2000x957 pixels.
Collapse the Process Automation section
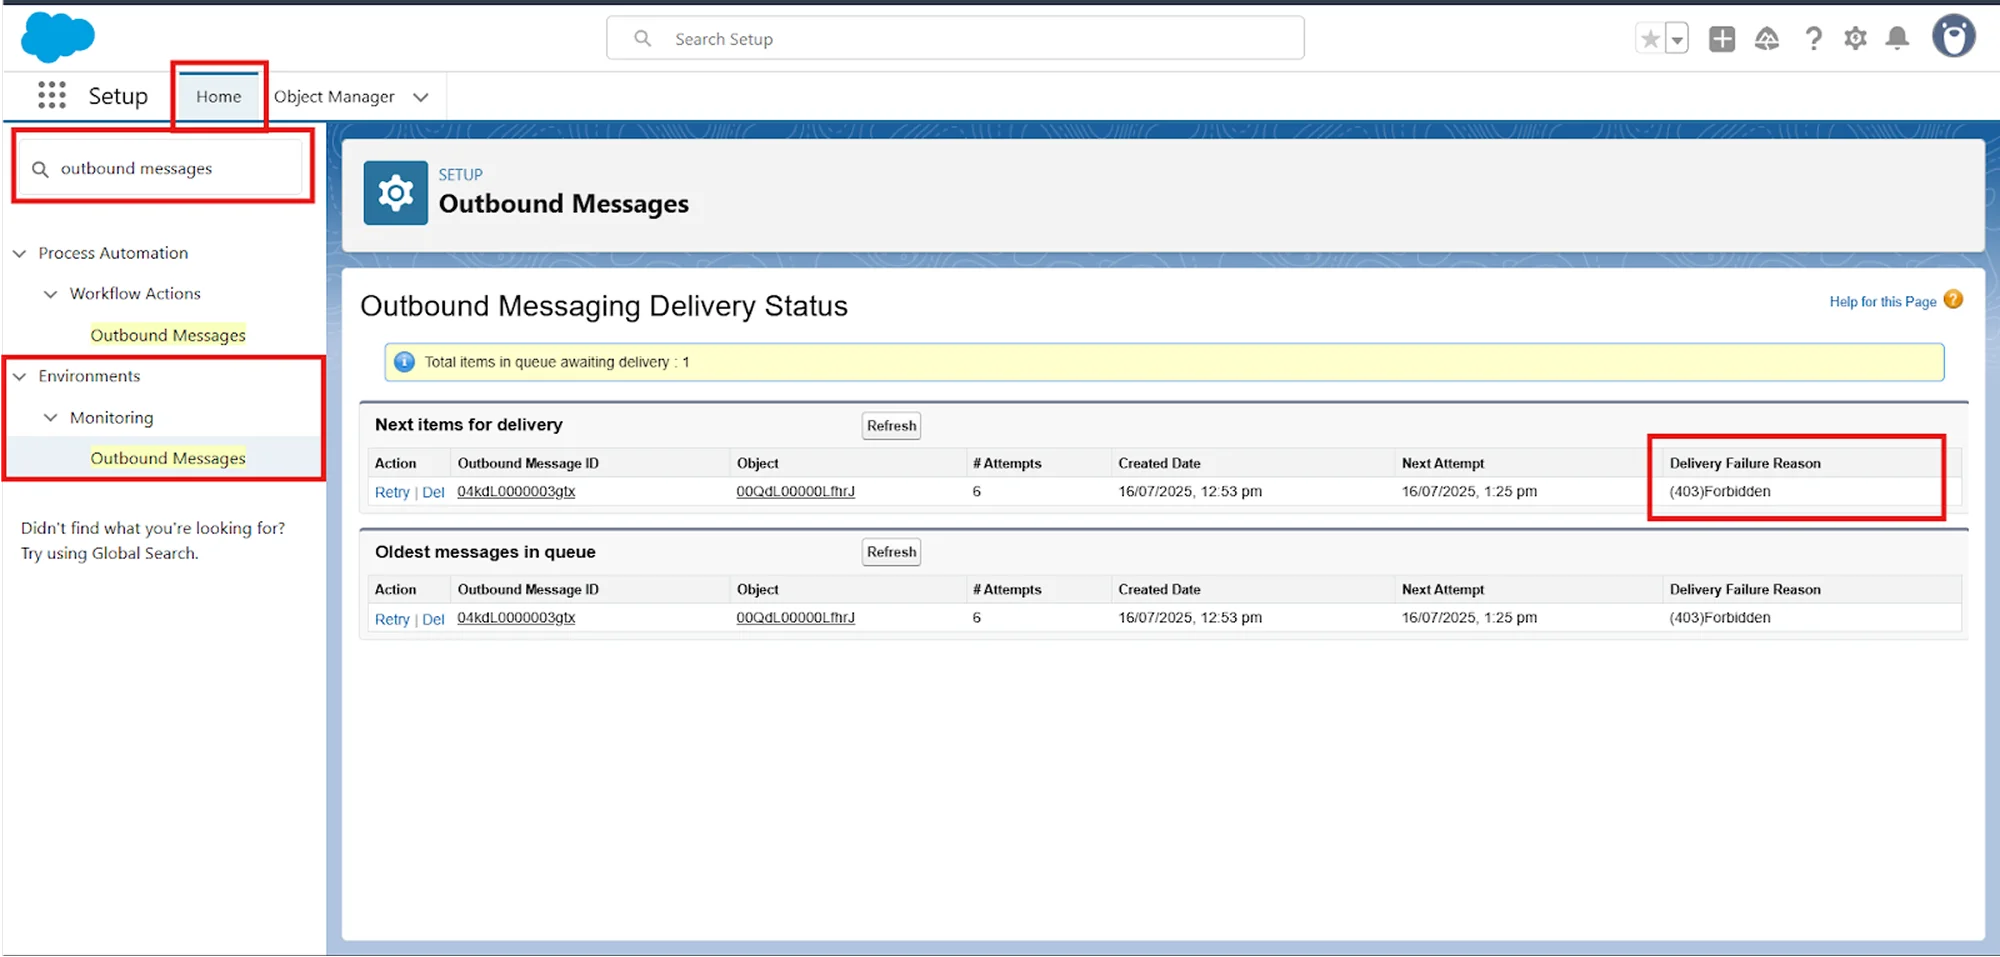coord(19,254)
